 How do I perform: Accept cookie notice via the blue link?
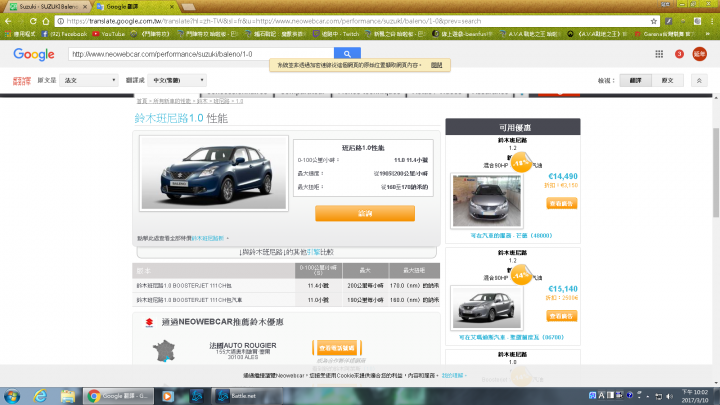452,376
